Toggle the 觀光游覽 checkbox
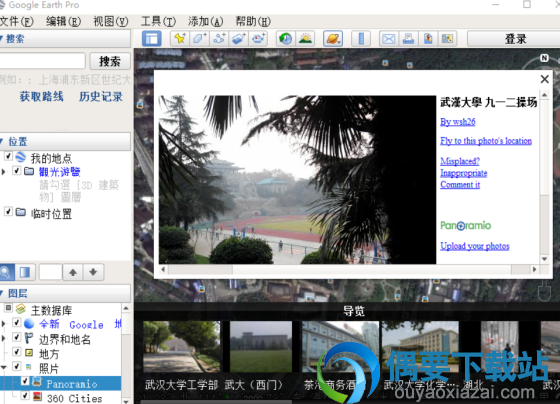This screenshot has height=404, width=560. [16, 170]
